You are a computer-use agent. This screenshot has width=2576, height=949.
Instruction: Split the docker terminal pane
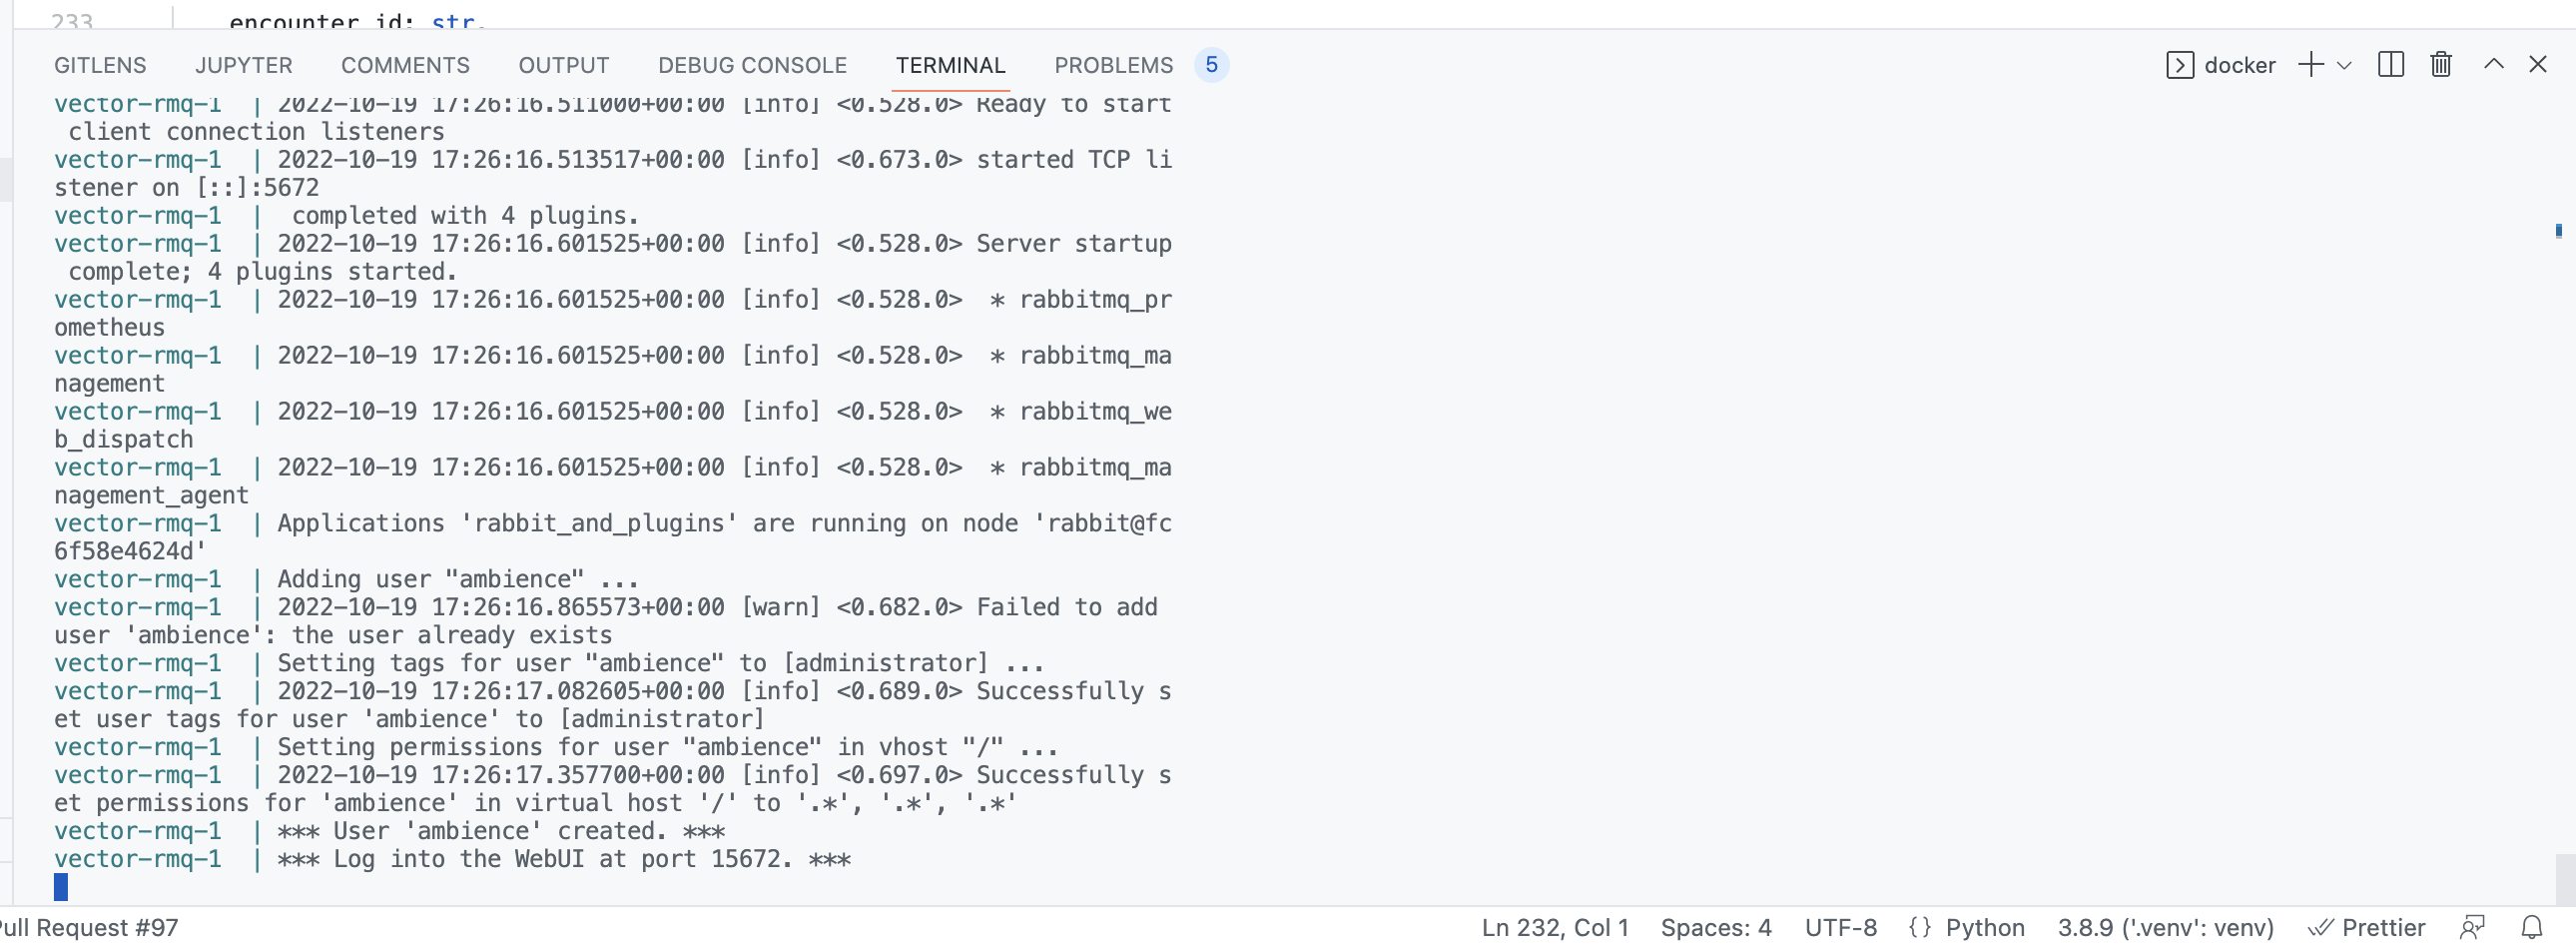[x=2391, y=64]
